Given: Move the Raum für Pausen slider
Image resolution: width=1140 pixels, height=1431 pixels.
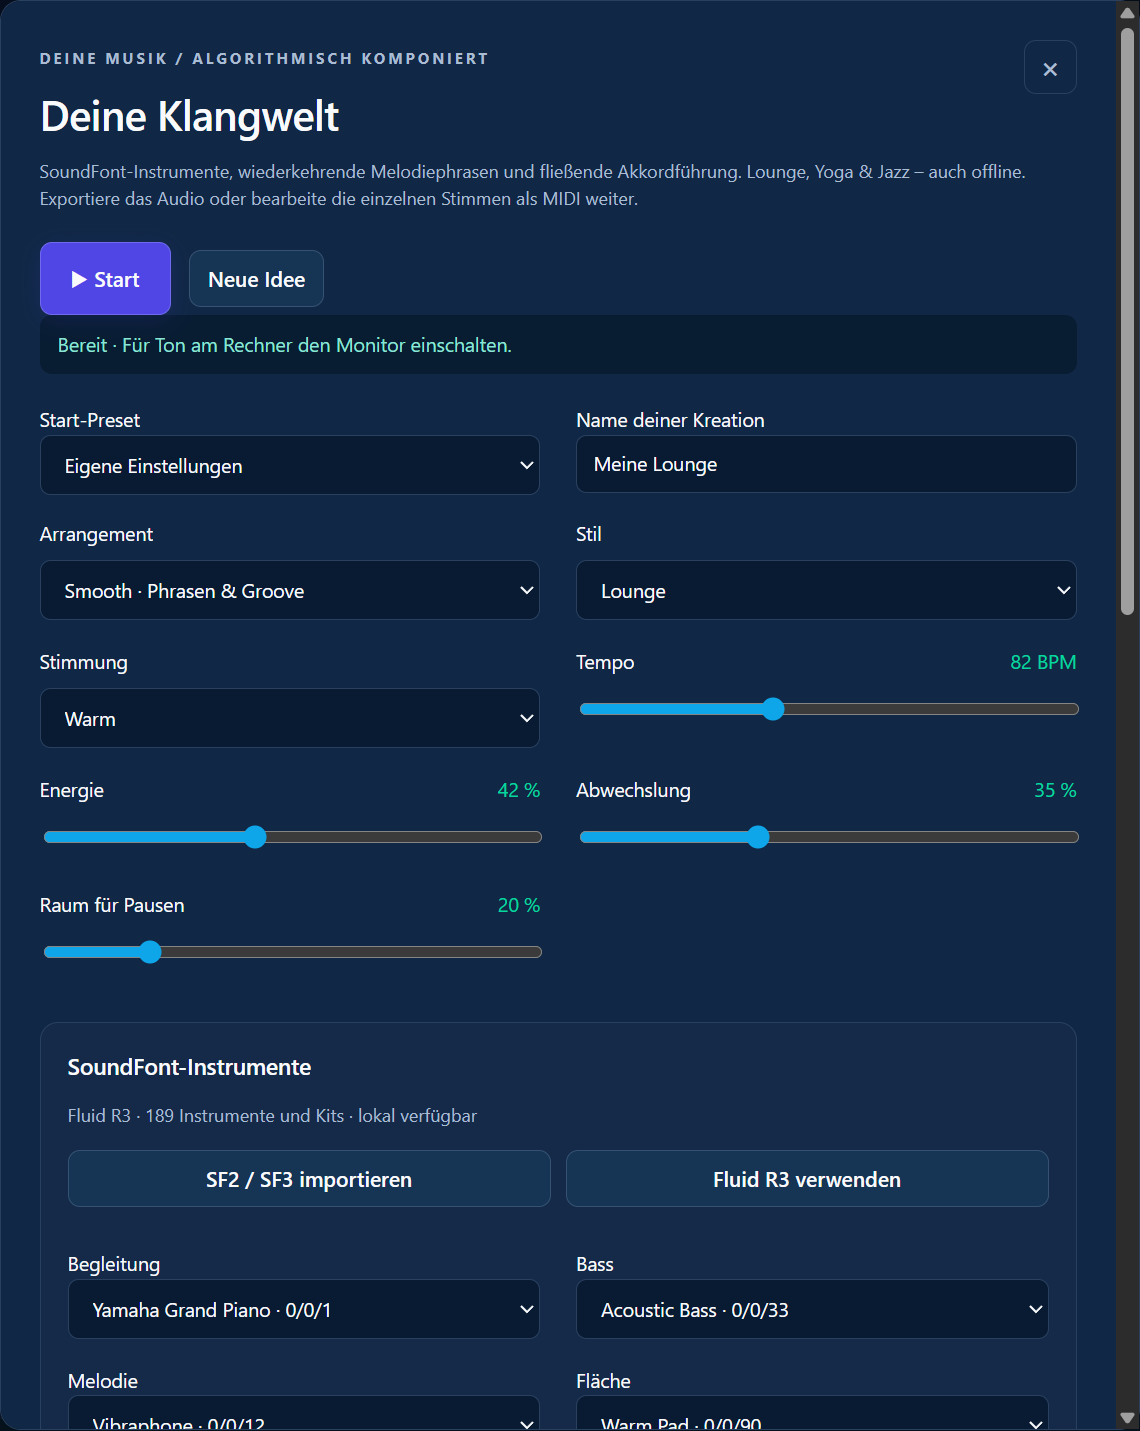Looking at the screenshot, I should pos(293,952).
